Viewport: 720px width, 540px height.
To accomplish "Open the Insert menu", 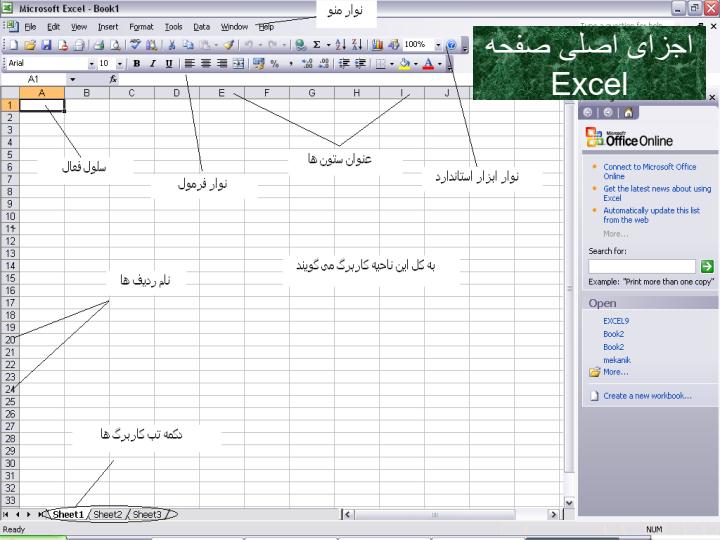I will pyautogui.click(x=108, y=27).
